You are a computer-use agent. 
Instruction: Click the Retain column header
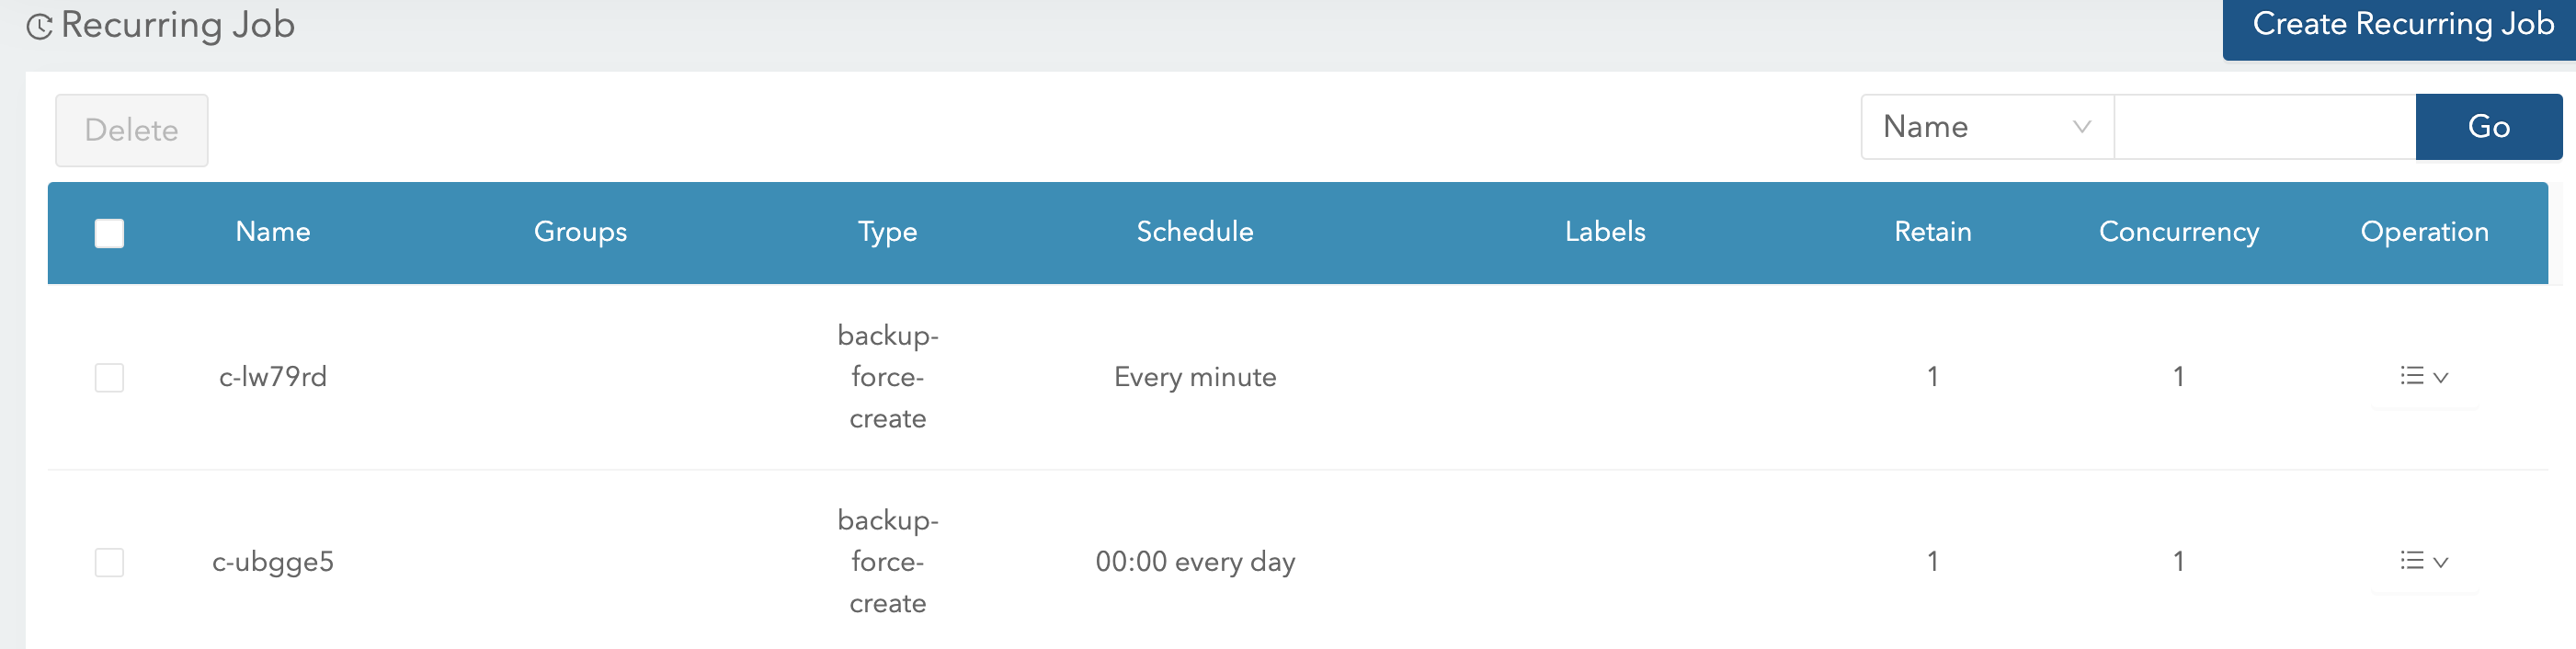point(1932,232)
